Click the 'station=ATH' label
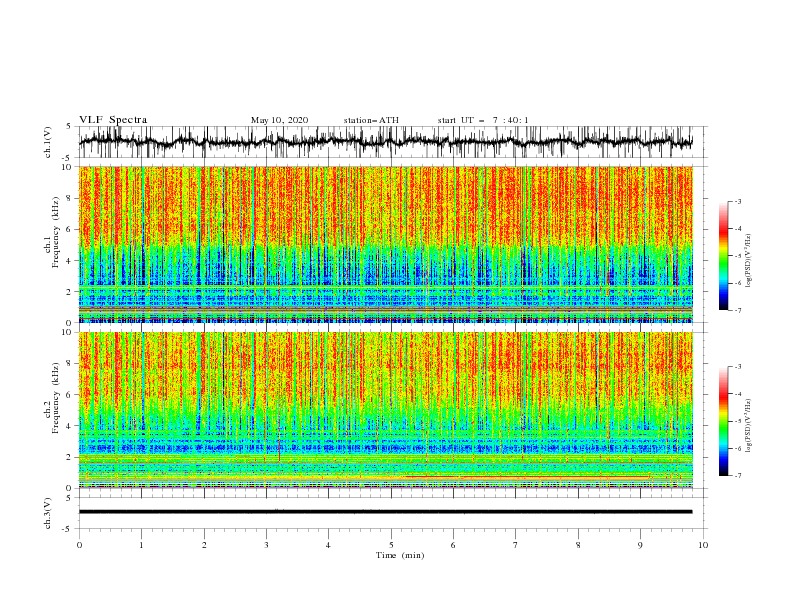The height and width of the screenshot is (612, 792). 371,120
